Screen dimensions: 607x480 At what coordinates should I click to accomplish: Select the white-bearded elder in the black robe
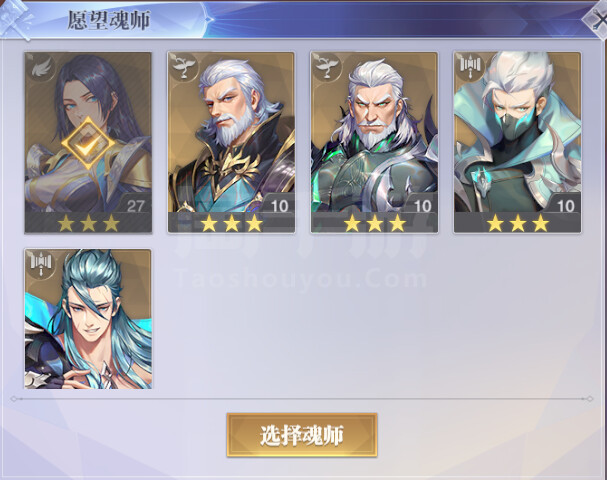point(231,142)
